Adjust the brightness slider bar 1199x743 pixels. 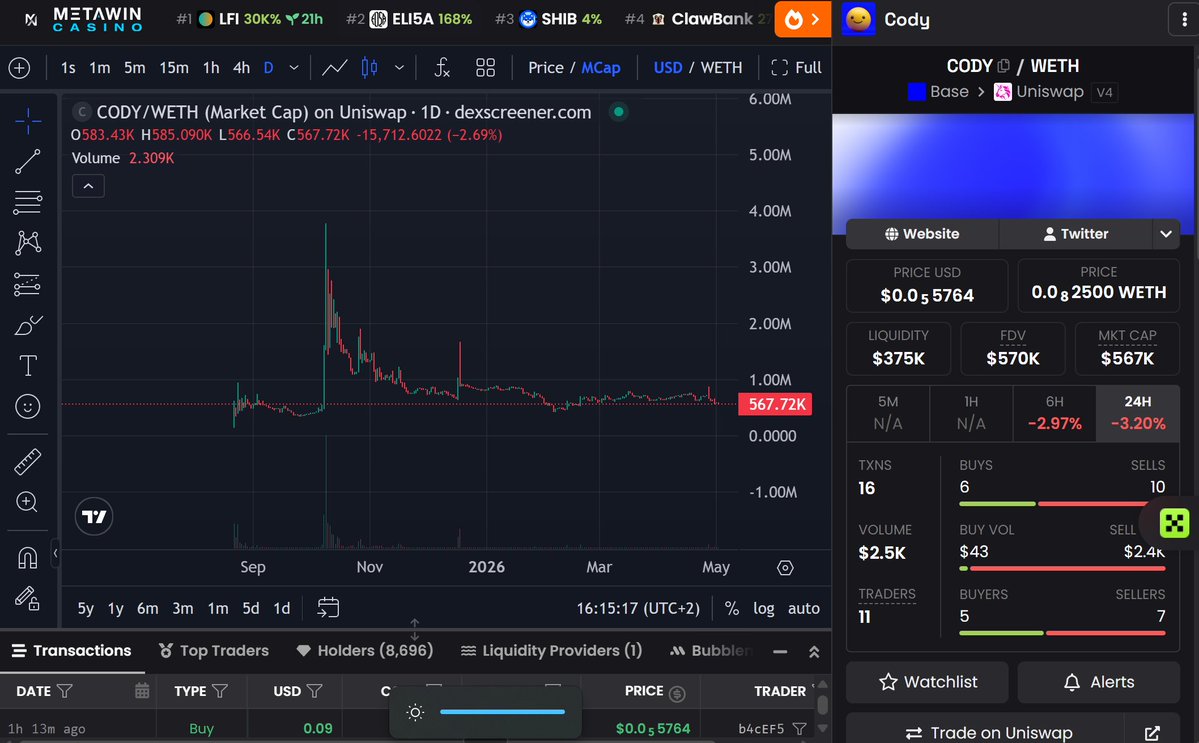502,712
